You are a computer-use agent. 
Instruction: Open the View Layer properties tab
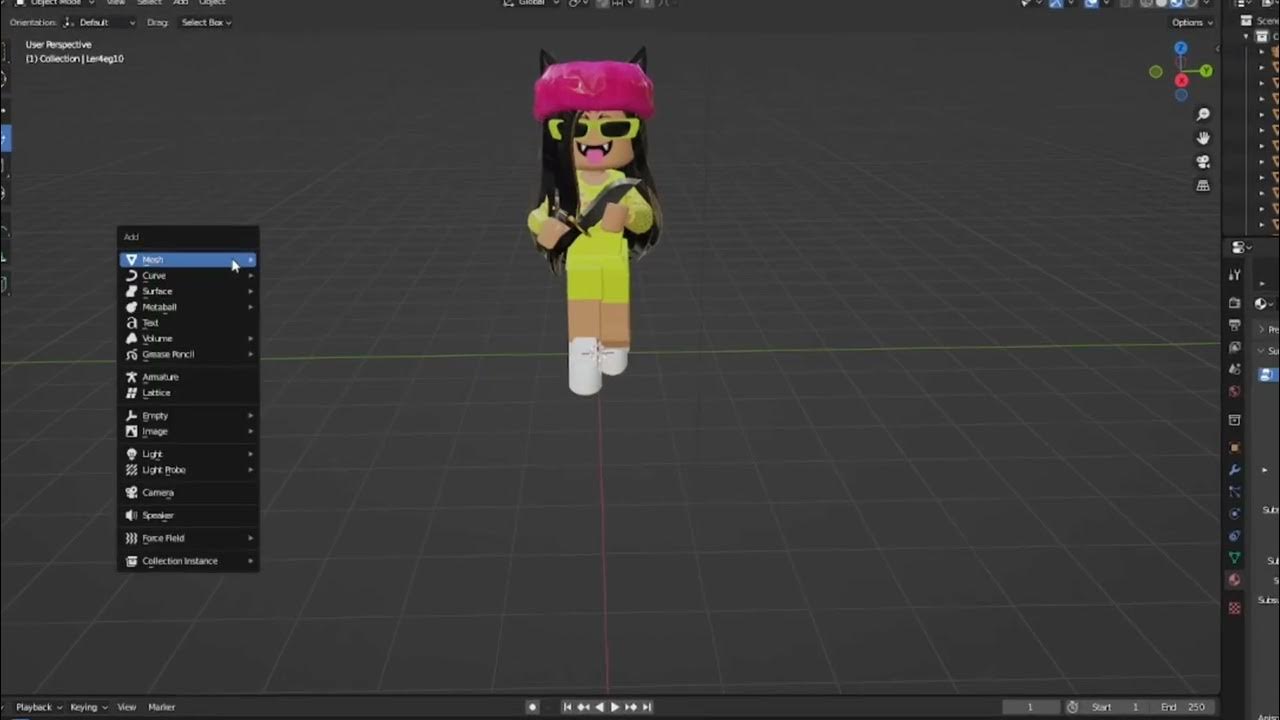click(1235, 348)
